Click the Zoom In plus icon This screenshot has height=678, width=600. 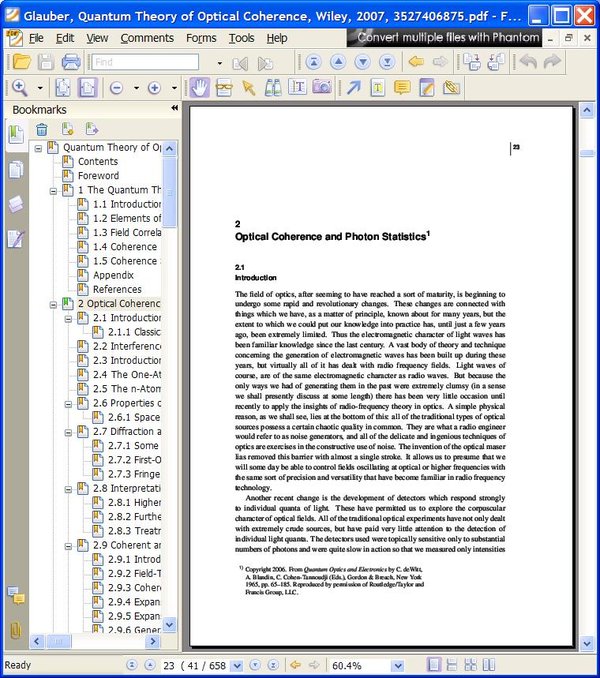pos(154,88)
